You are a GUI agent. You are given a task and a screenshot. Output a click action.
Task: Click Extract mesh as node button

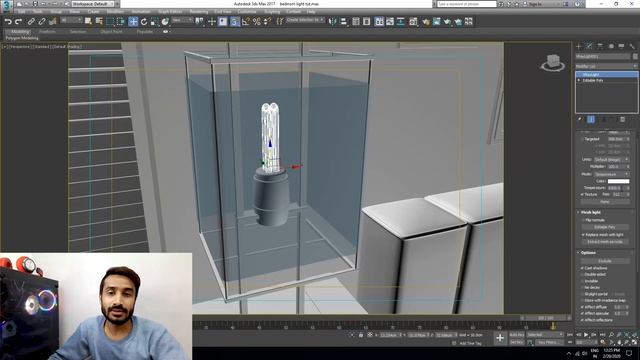tap(605, 242)
